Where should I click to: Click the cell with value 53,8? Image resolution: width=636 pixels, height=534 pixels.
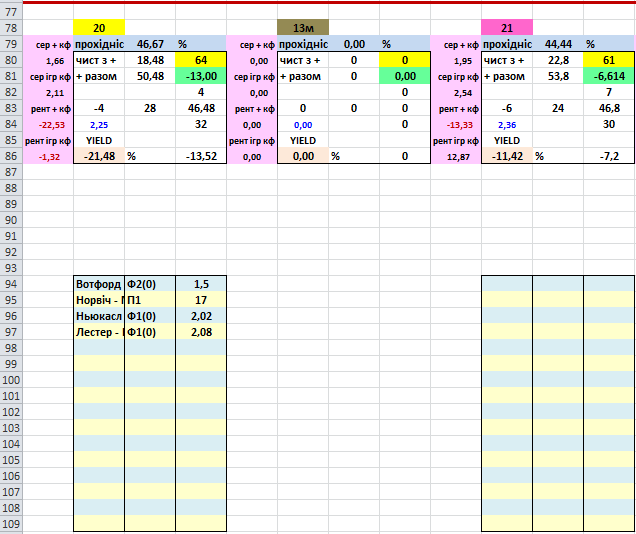tap(558, 76)
